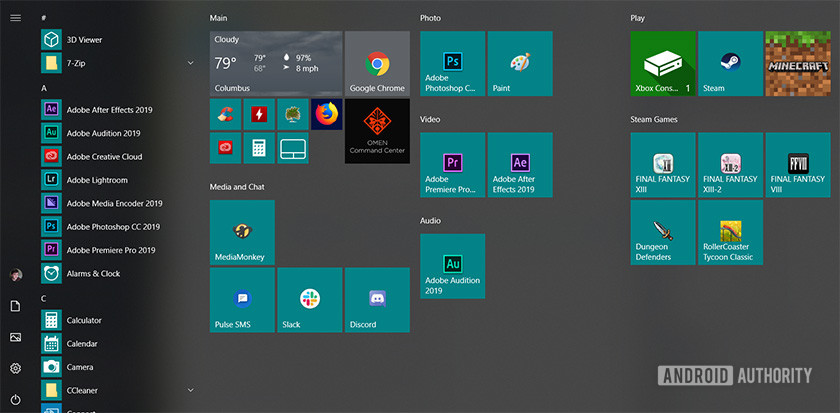Launch the Steam tile
The height and width of the screenshot is (413, 840).
pyautogui.click(x=730, y=63)
